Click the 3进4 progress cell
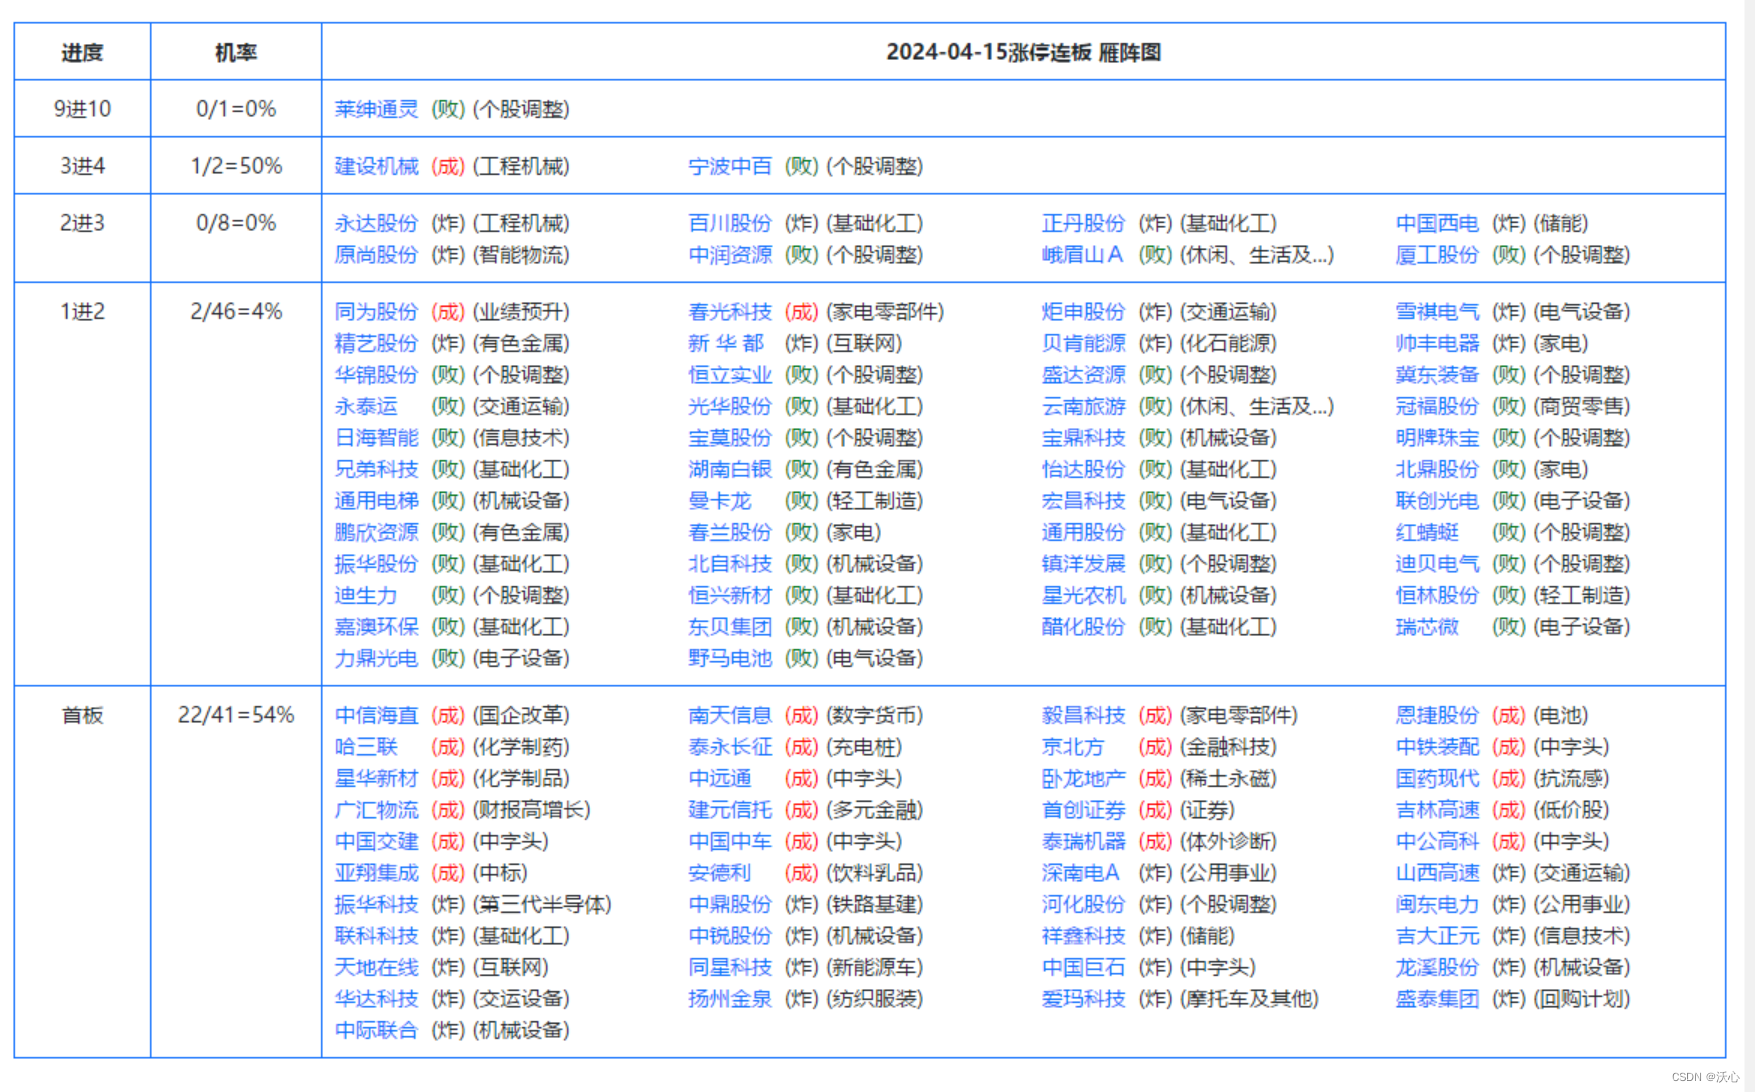 pyautogui.click(x=82, y=166)
